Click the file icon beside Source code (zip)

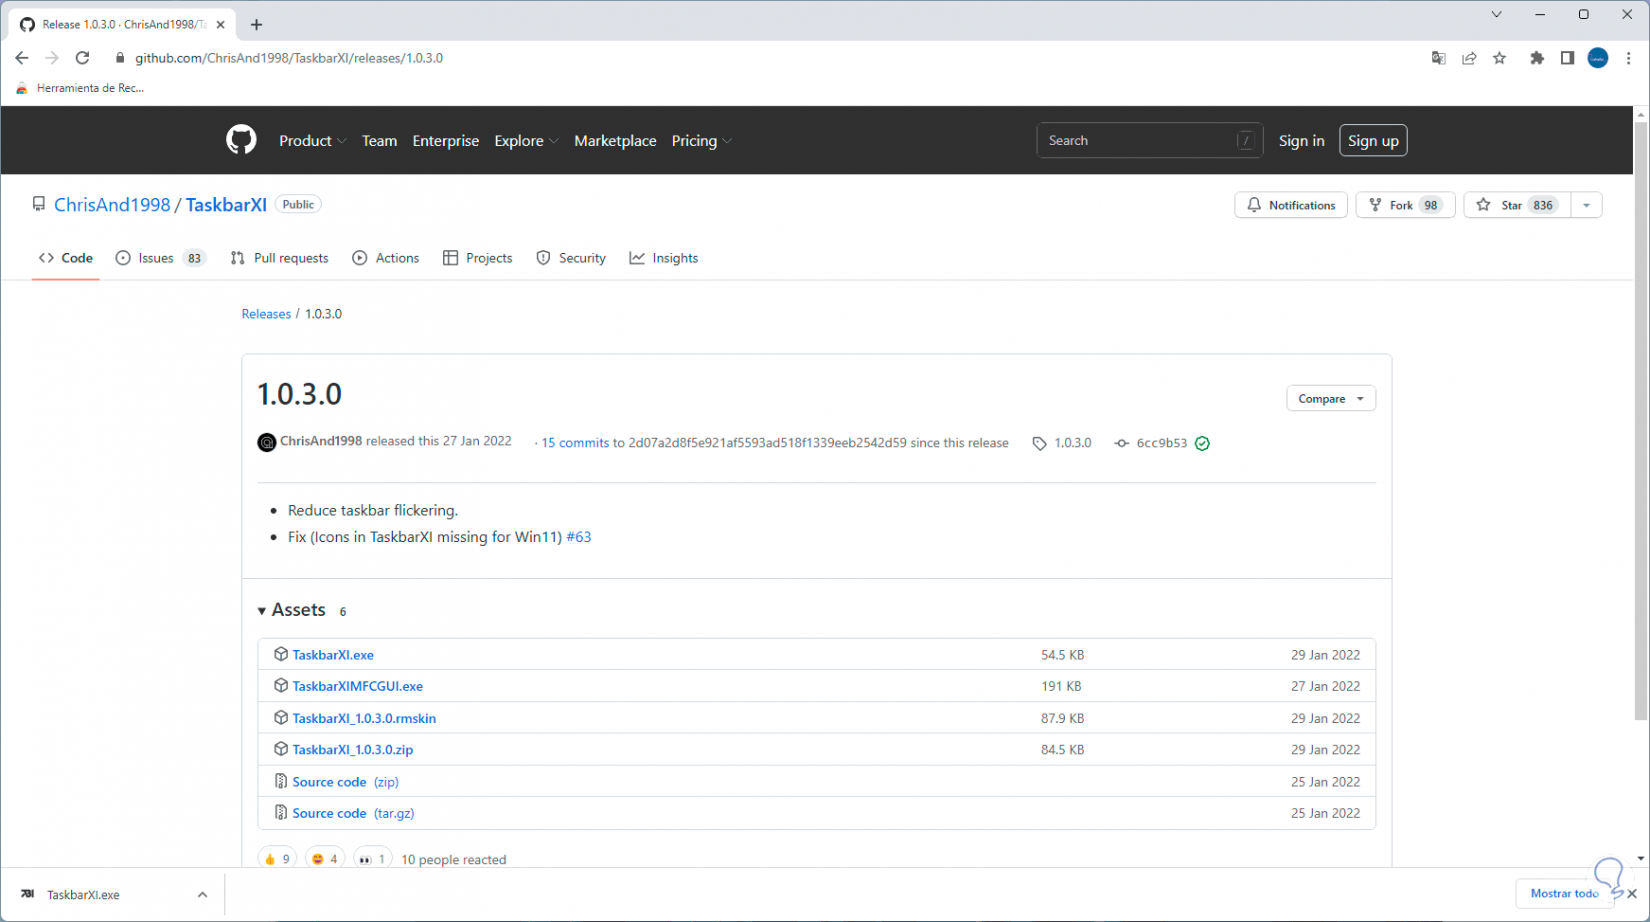tap(281, 781)
